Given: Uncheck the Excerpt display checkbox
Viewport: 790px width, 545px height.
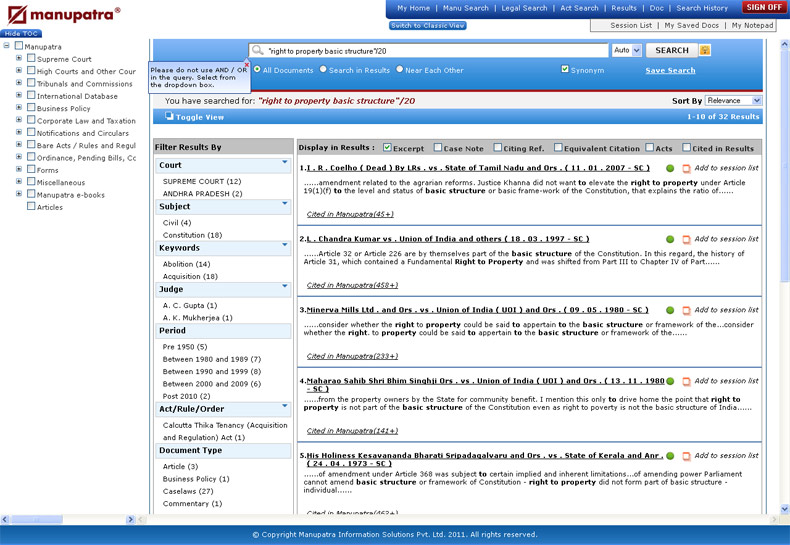Looking at the screenshot, I should point(387,148).
